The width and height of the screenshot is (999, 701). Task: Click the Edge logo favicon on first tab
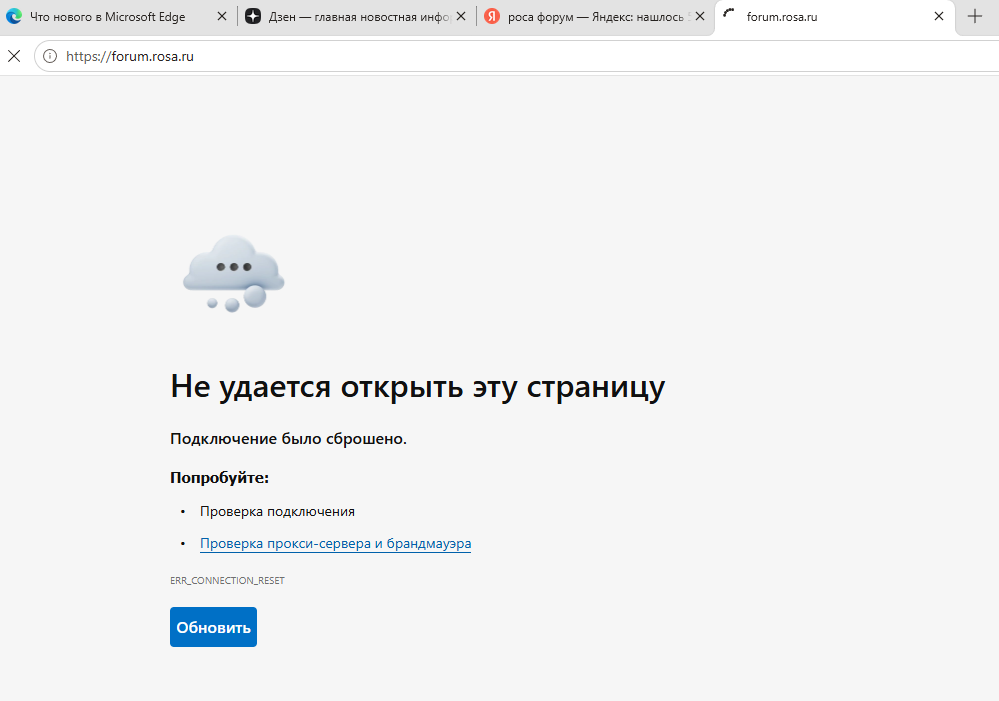(14, 17)
